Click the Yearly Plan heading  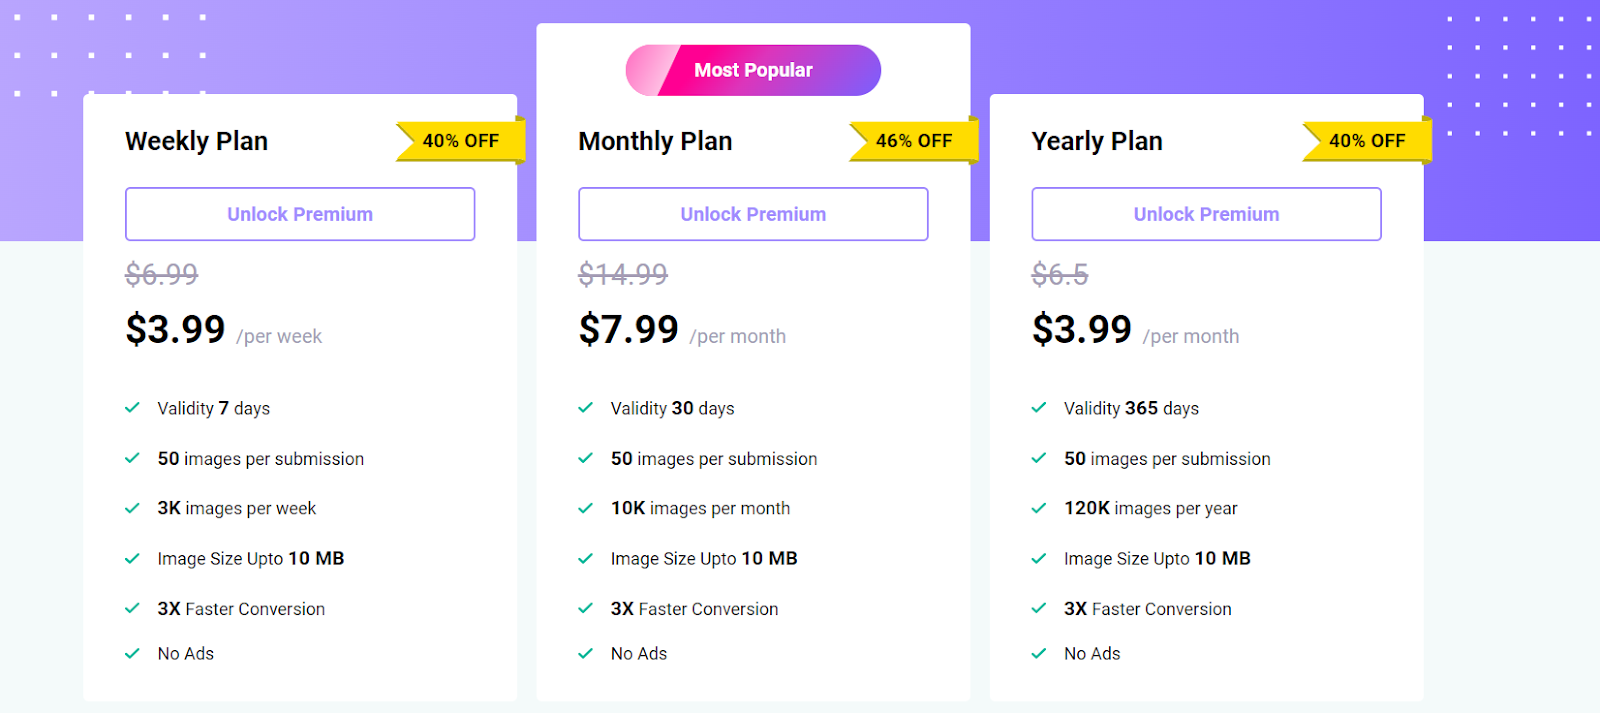coord(1097,141)
